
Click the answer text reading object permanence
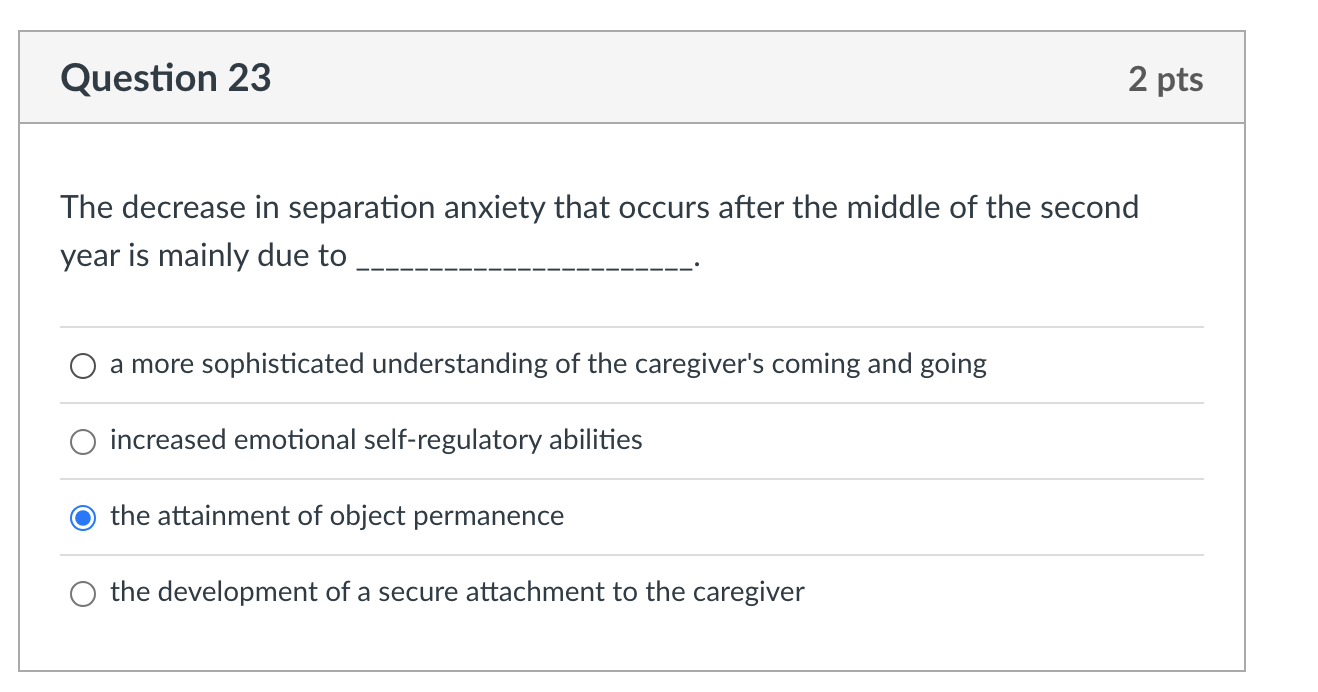[337, 516]
